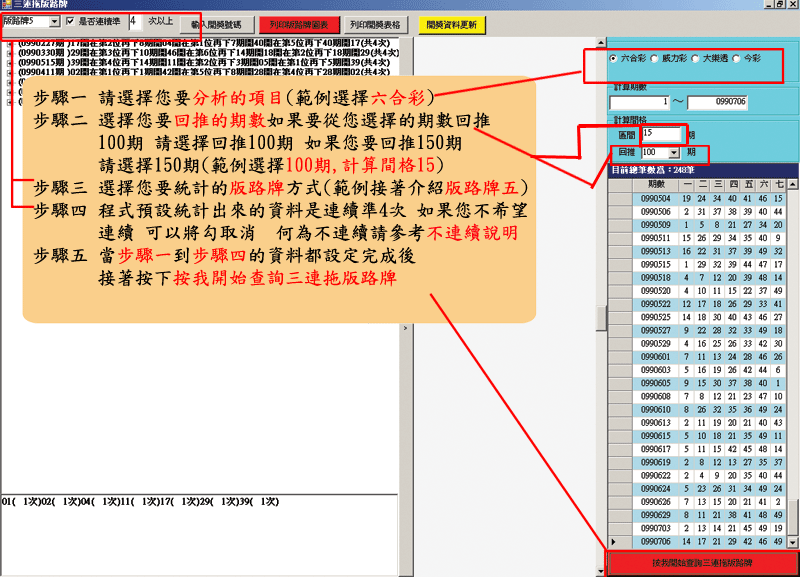Select the 六合彩 radio button
This screenshot has height=577, width=800.
coord(614,59)
